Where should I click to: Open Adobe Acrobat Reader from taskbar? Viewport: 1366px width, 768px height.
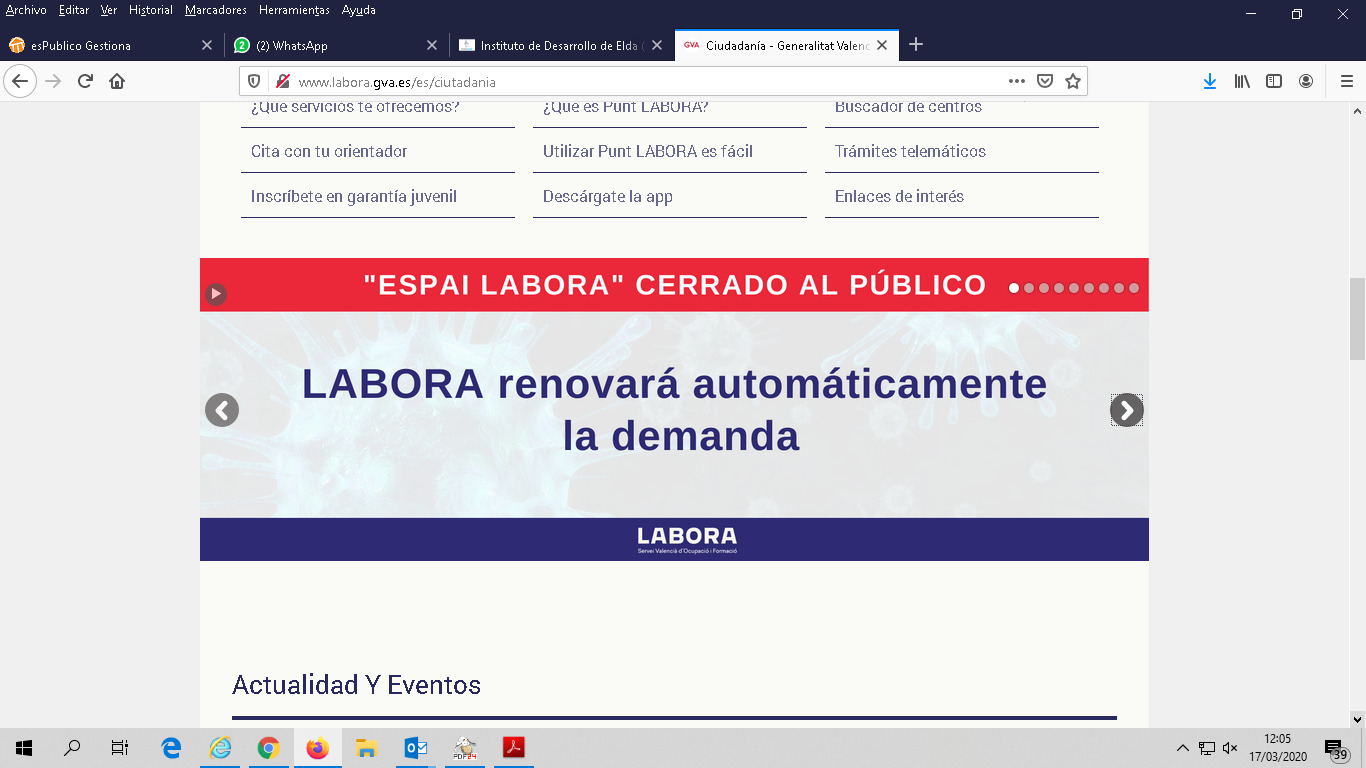click(x=513, y=748)
